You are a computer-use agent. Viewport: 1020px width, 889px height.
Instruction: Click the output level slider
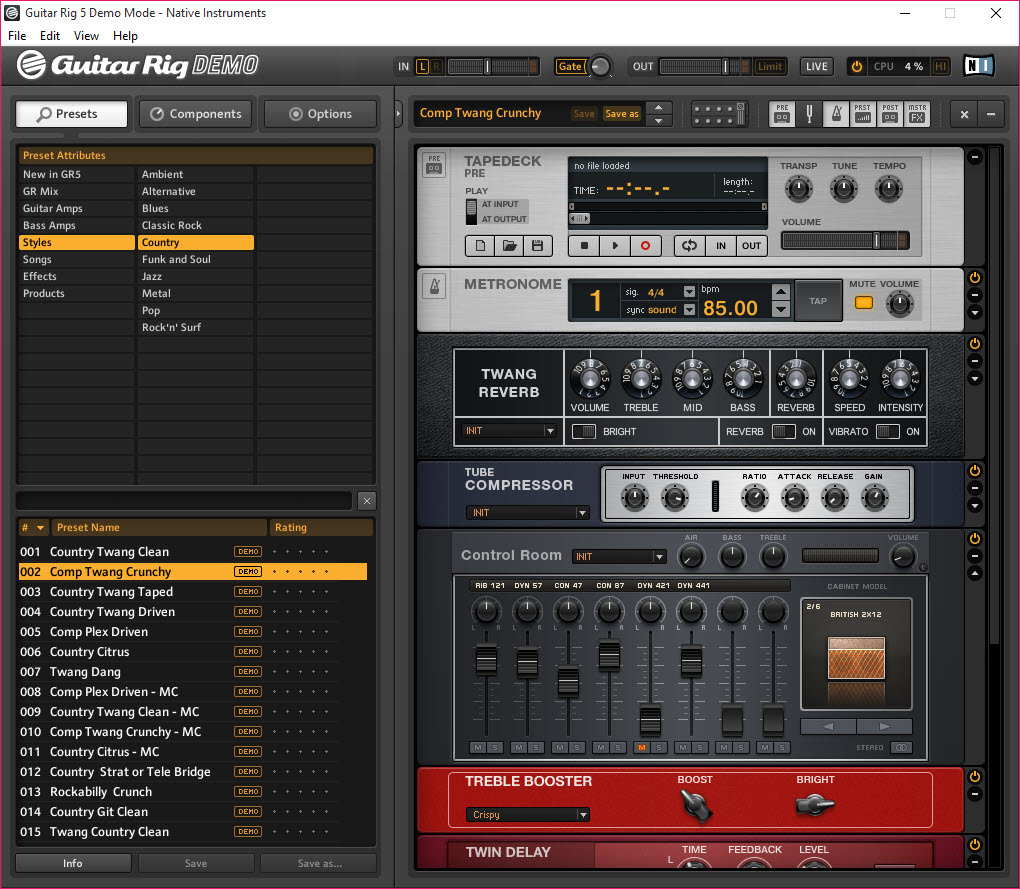(x=705, y=66)
